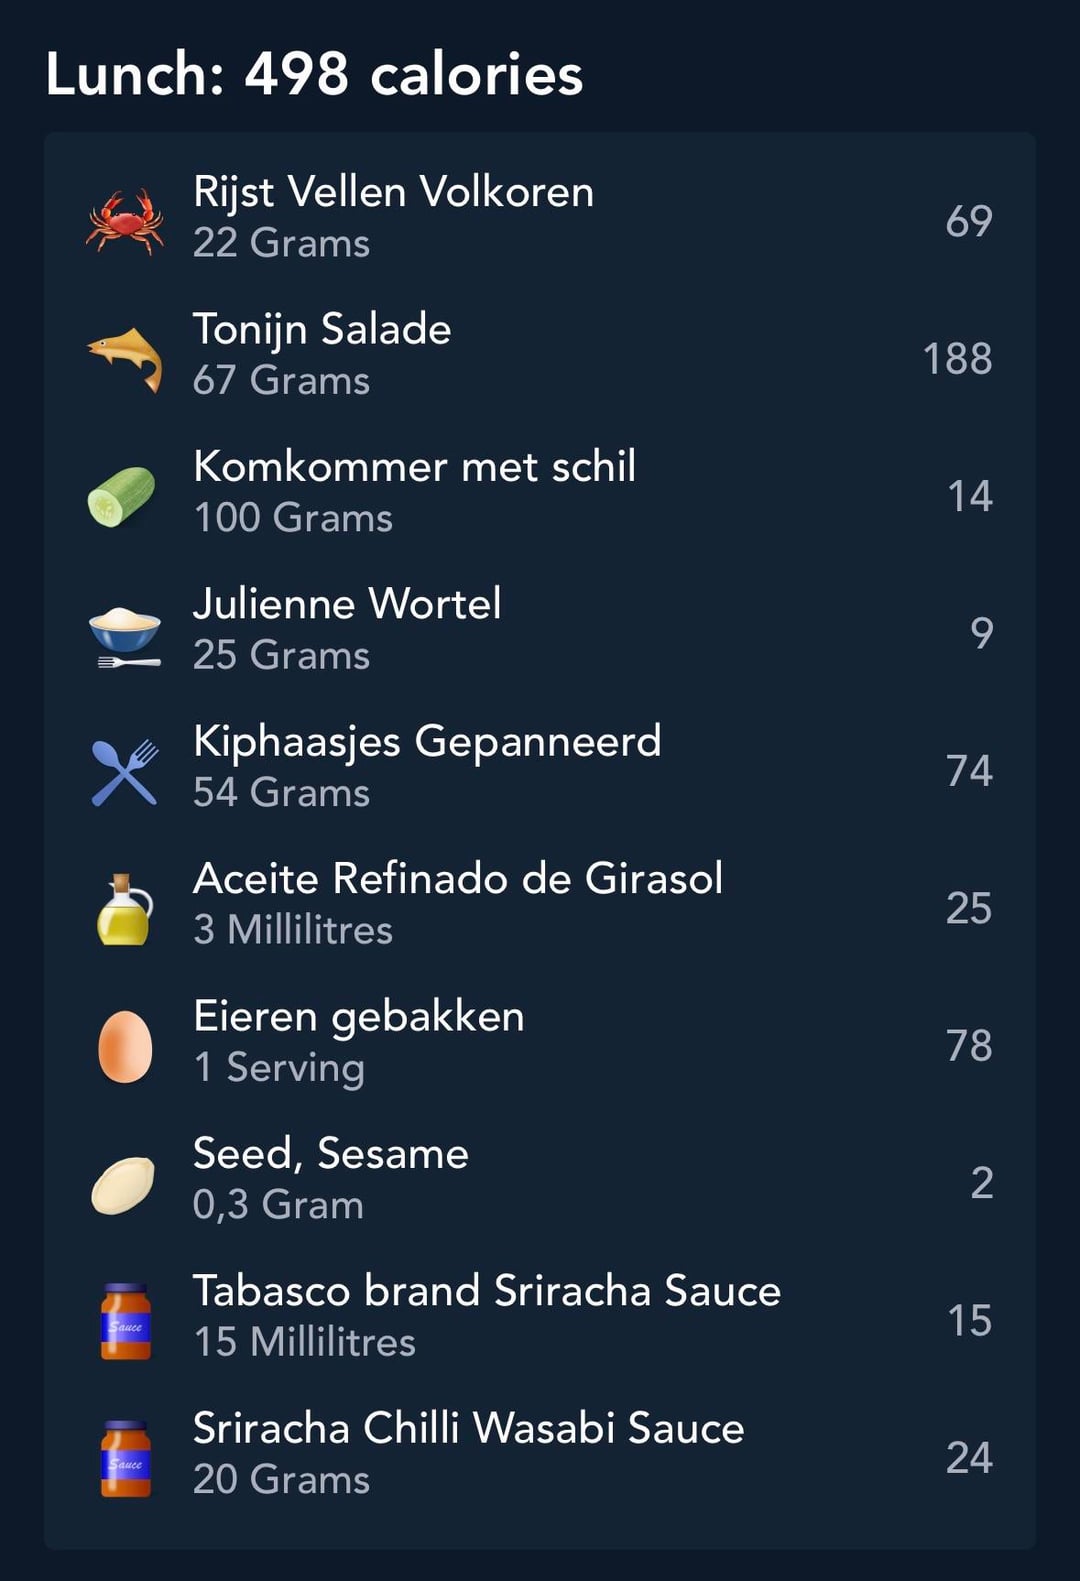Select Aceite Refinado de Girasol item
Image resolution: width=1080 pixels, height=1581 pixels.
coord(457,879)
